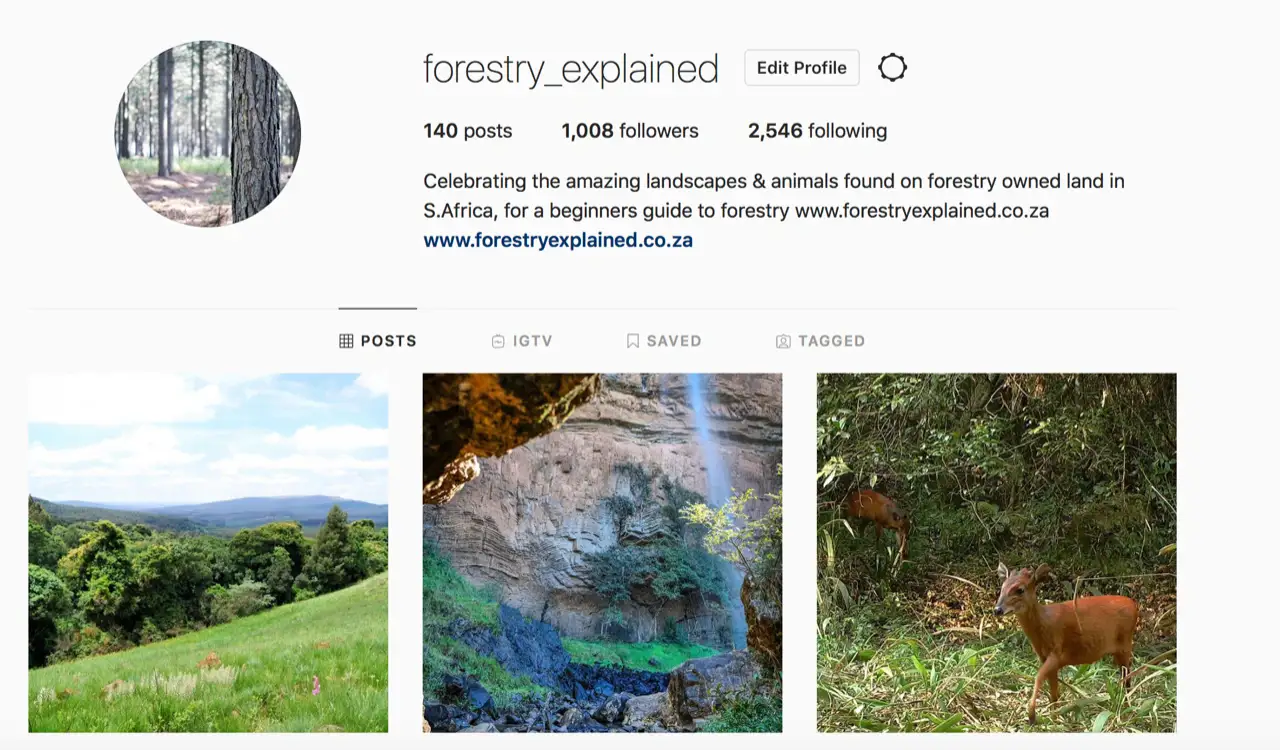Image resolution: width=1280 pixels, height=750 pixels.
Task: Click the 140 posts count
Action: [467, 130]
